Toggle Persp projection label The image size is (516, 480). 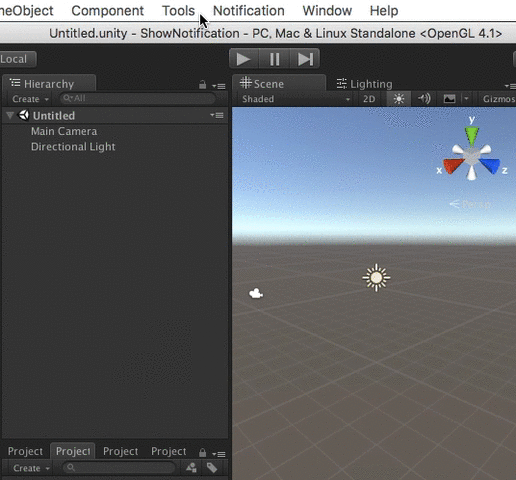(470, 204)
